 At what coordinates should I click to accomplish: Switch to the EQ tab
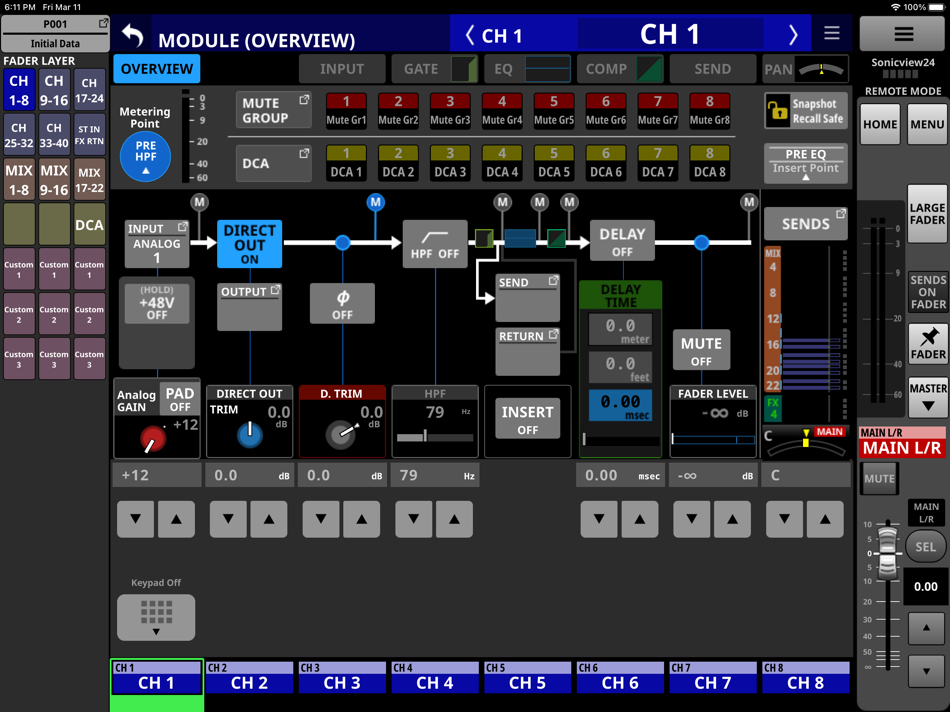click(x=528, y=68)
